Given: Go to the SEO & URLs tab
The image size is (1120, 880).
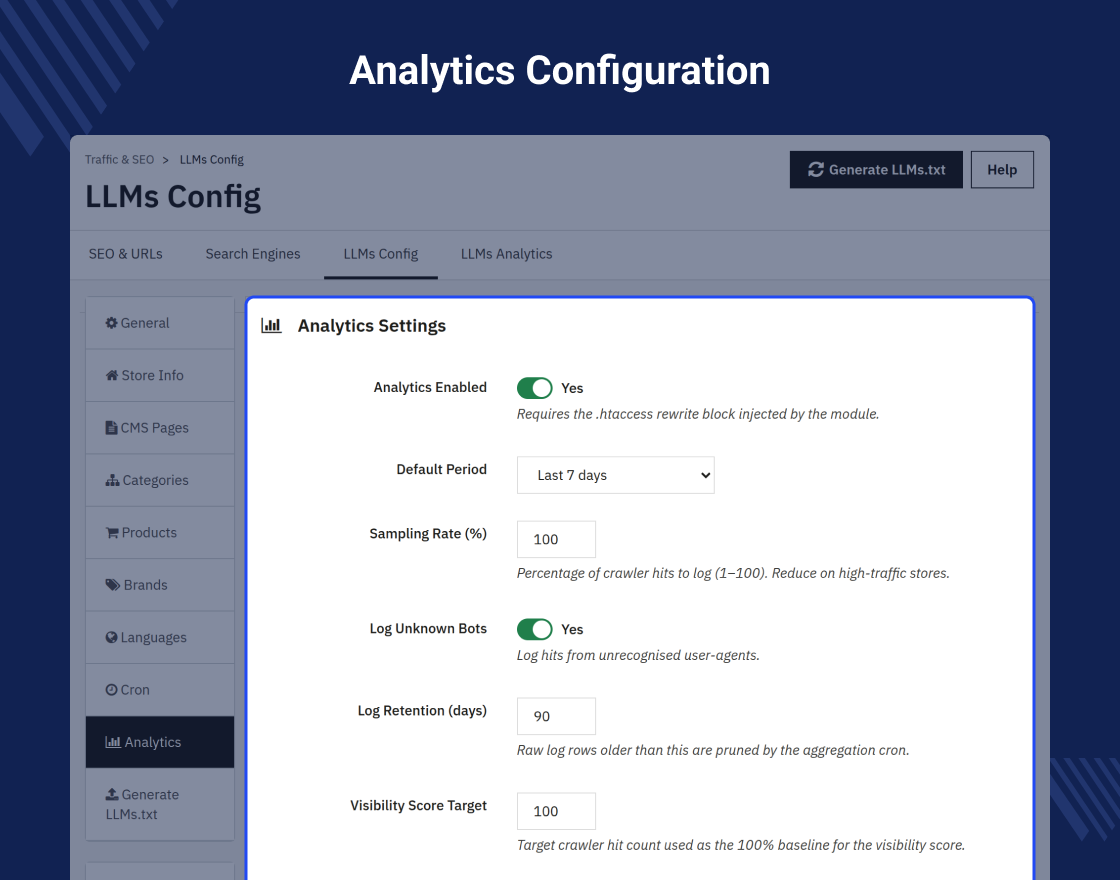Looking at the screenshot, I should pyautogui.click(x=126, y=254).
